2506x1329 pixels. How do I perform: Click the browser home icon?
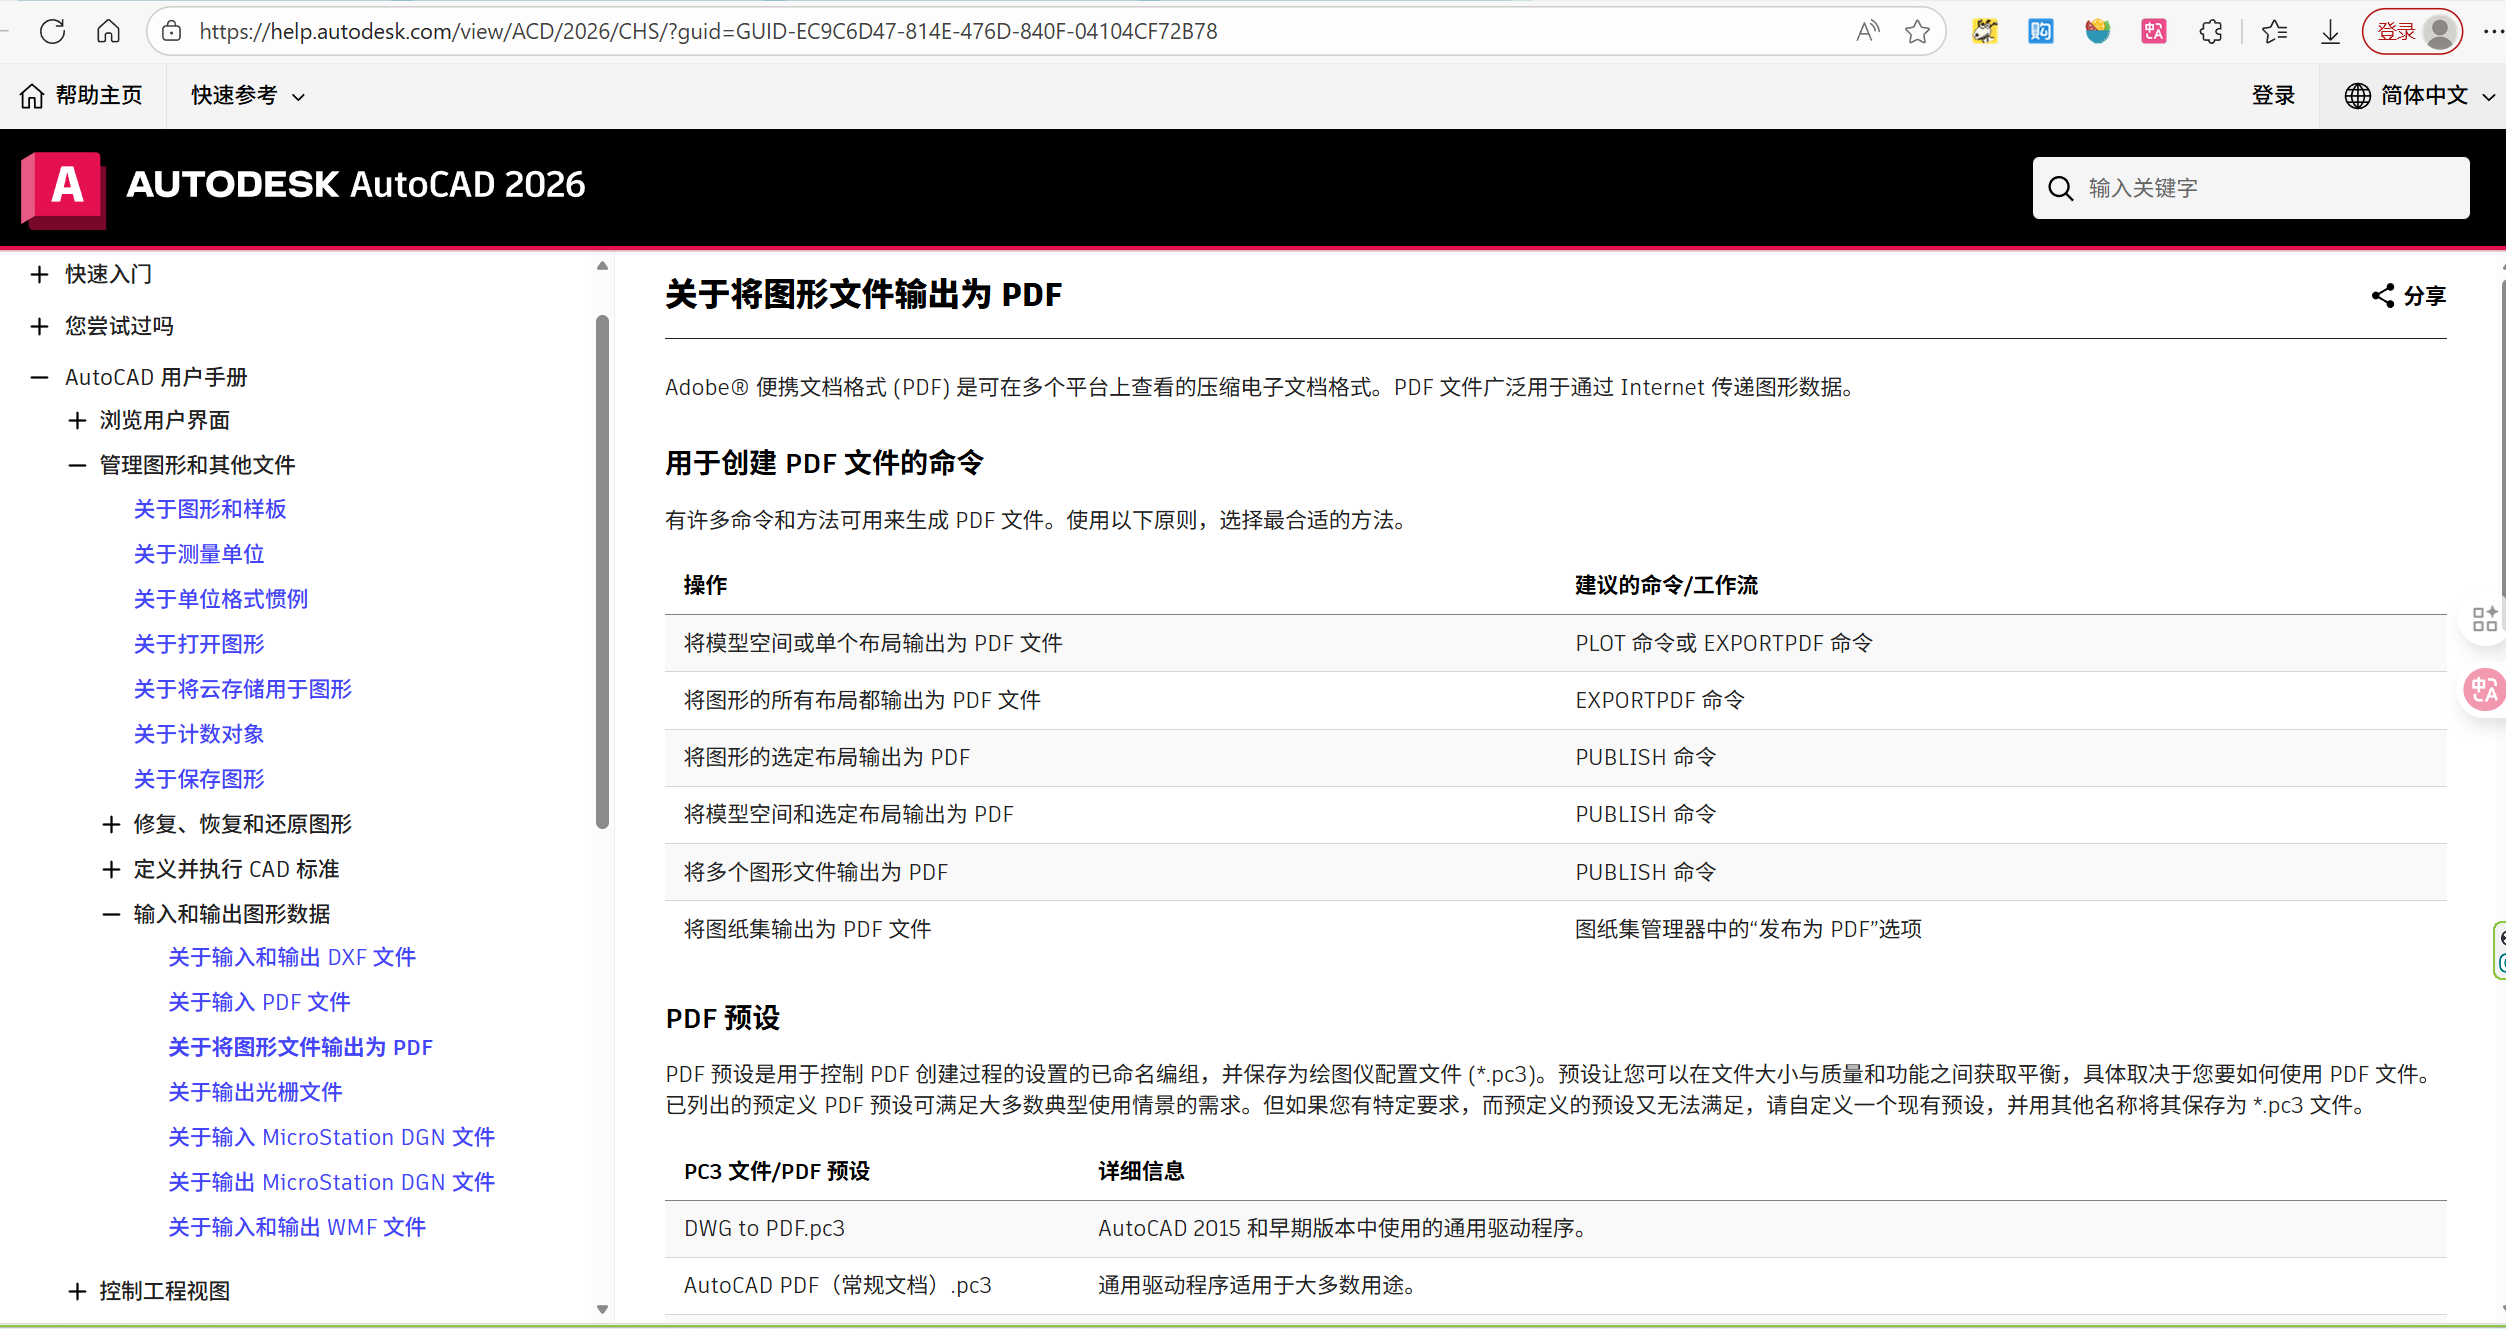click(108, 31)
